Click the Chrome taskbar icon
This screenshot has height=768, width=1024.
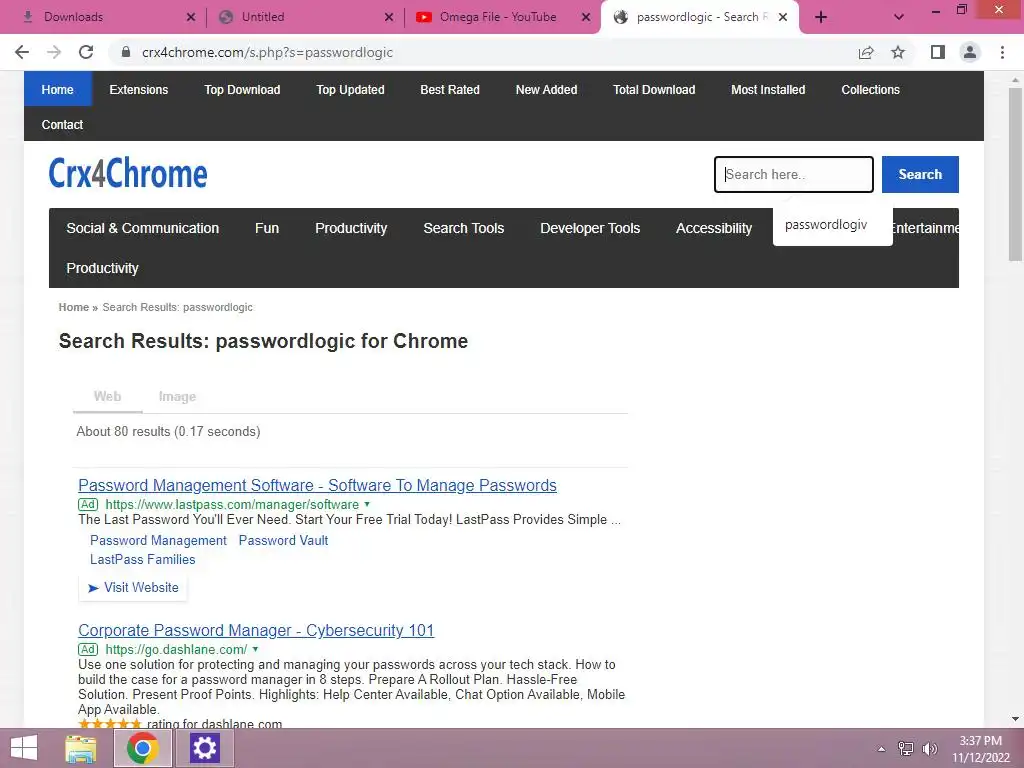point(143,748)
